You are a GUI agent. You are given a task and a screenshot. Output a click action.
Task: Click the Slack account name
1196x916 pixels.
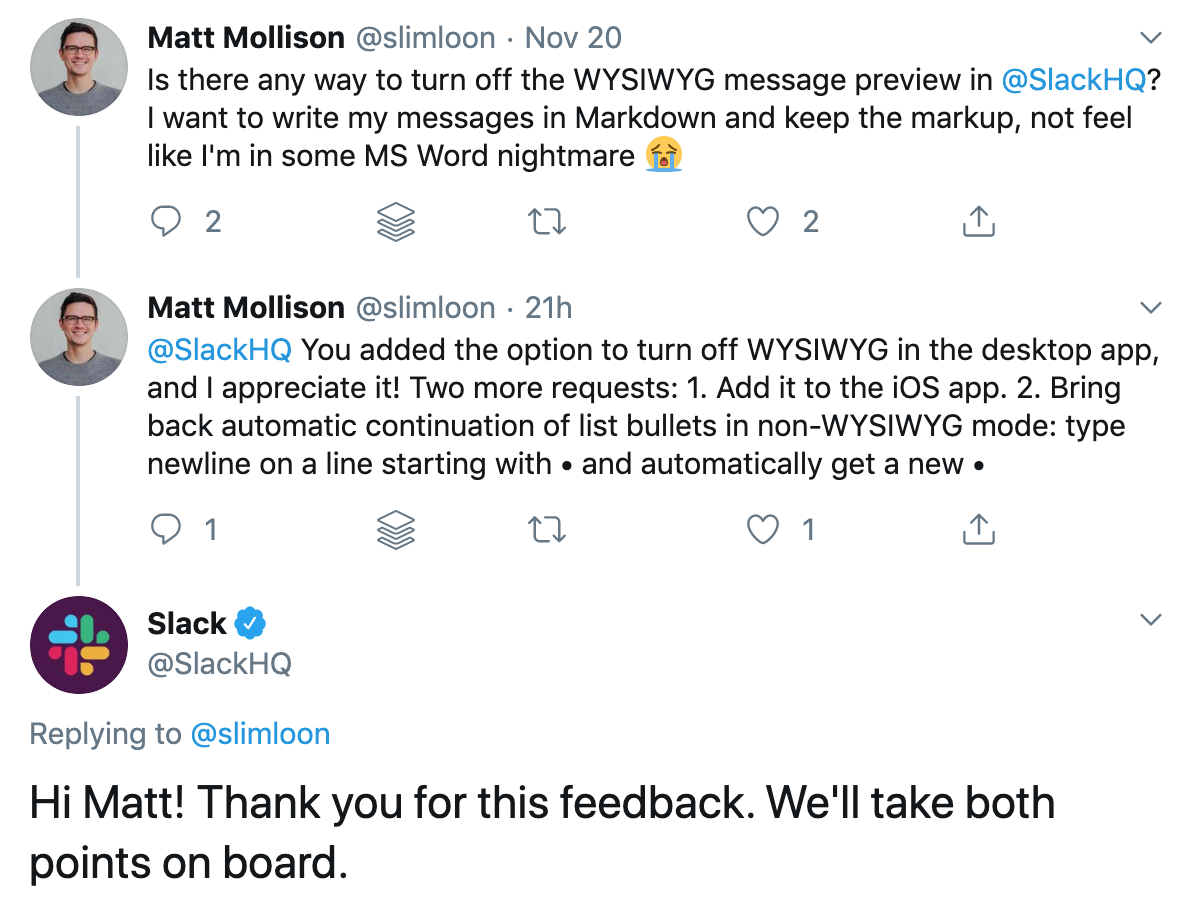(x=187, y=623)
